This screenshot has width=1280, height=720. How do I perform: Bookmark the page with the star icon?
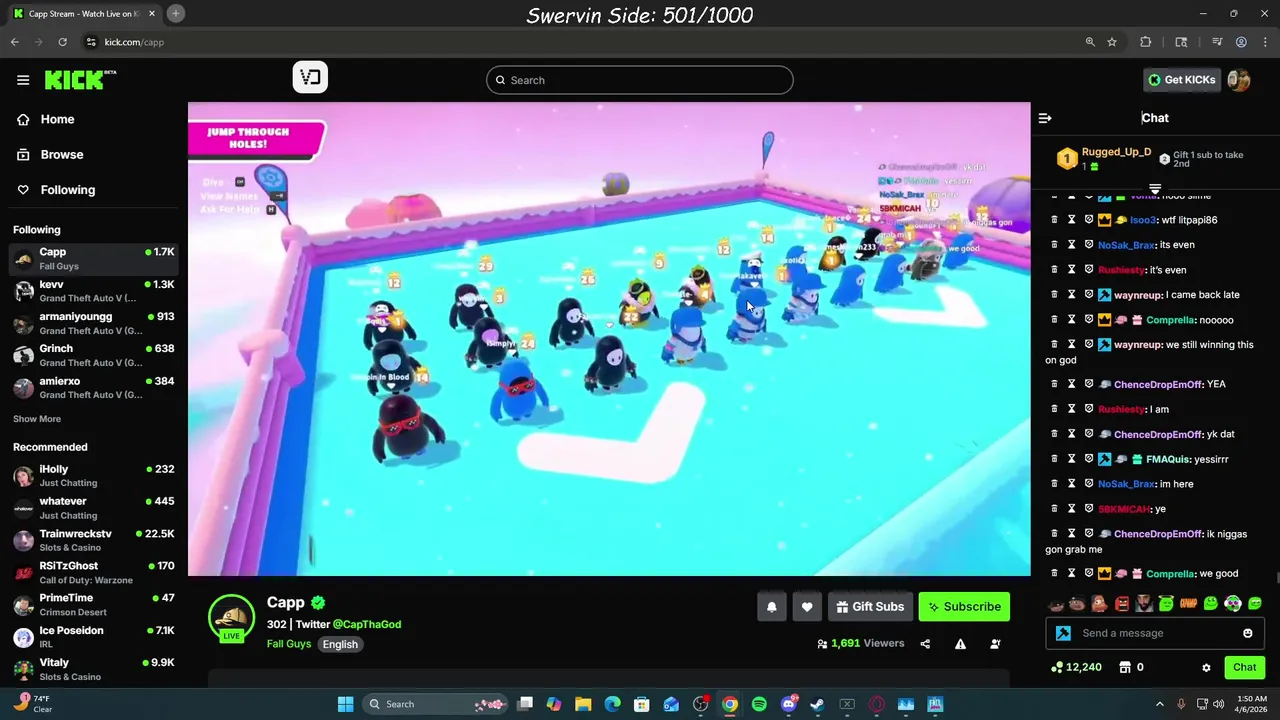tap(1112, 42)
